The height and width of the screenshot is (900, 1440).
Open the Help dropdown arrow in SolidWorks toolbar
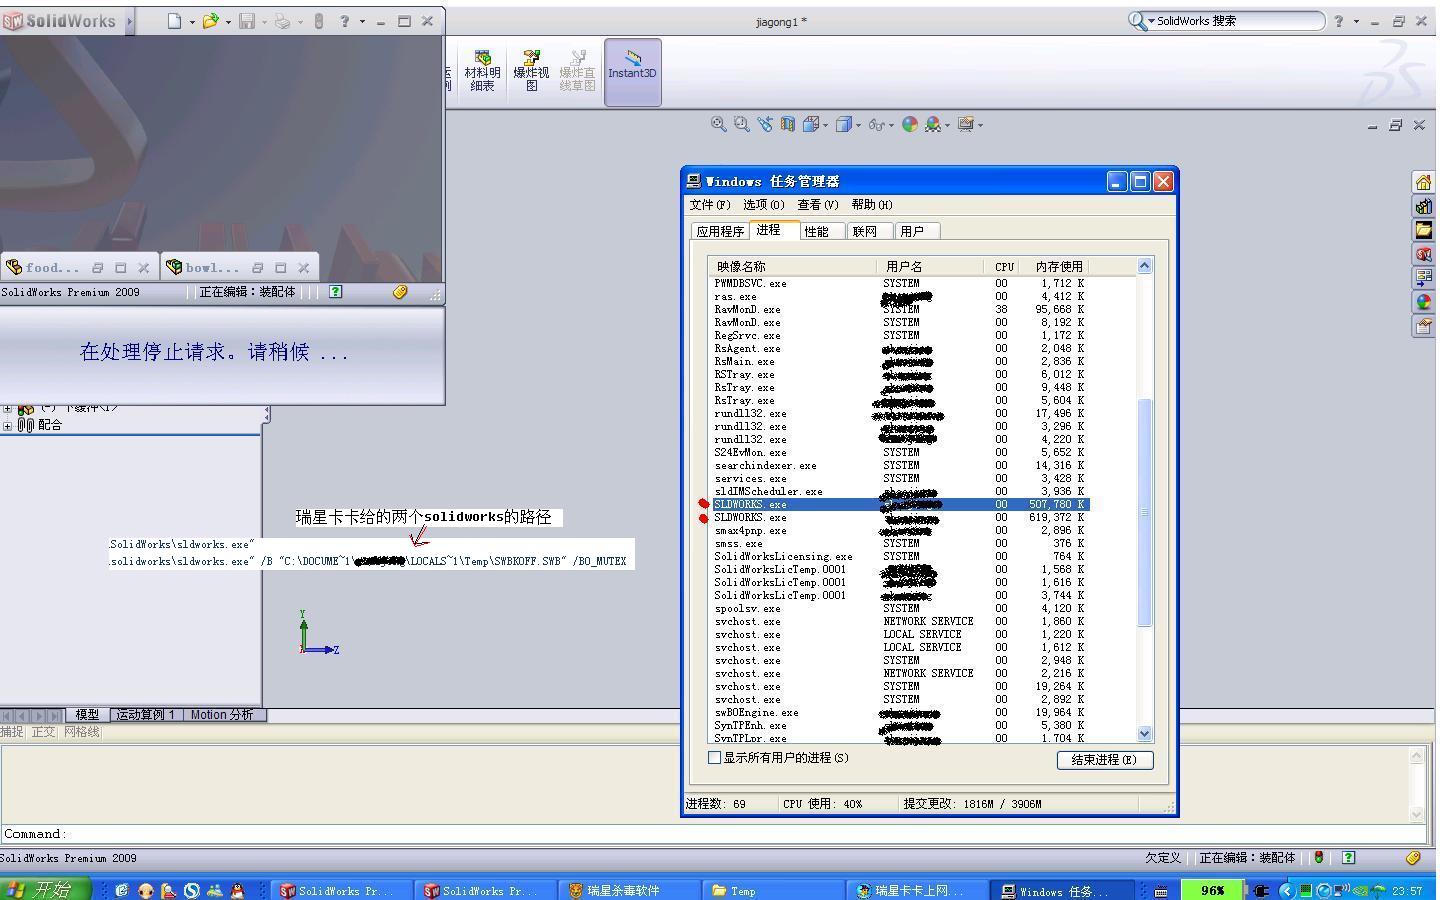(362, 21)
